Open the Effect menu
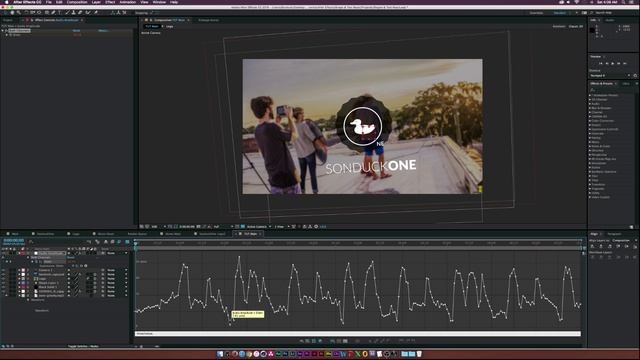This screenshot has height=360, width=640. [110, 2]
